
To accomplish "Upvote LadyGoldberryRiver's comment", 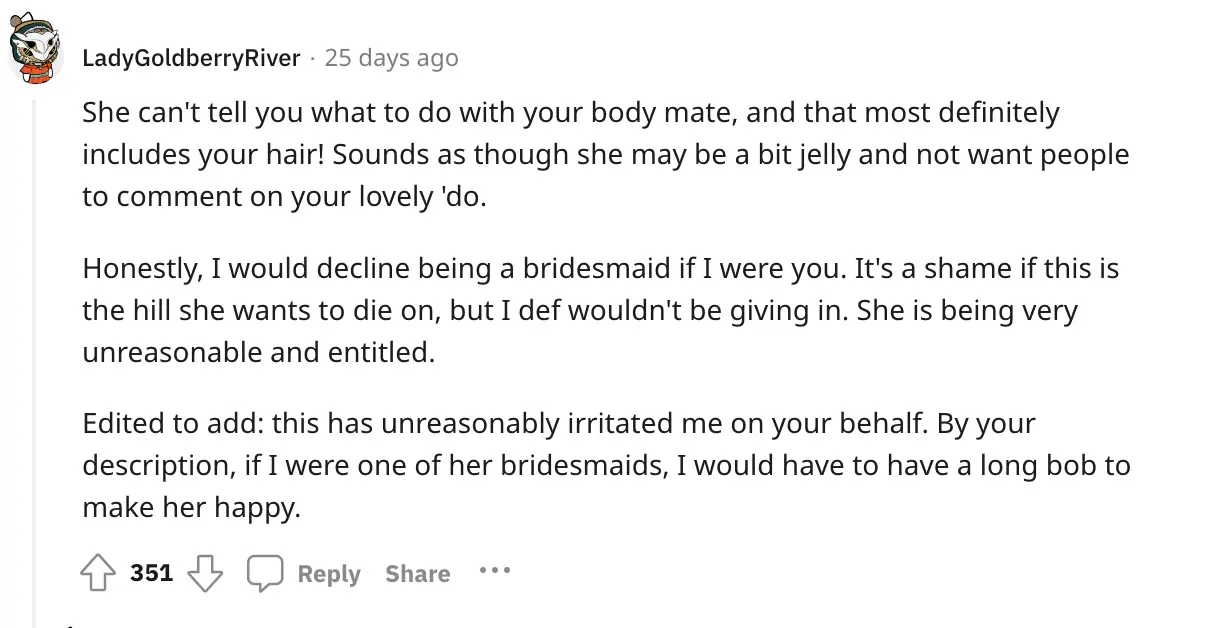I will tap(99, 573).
